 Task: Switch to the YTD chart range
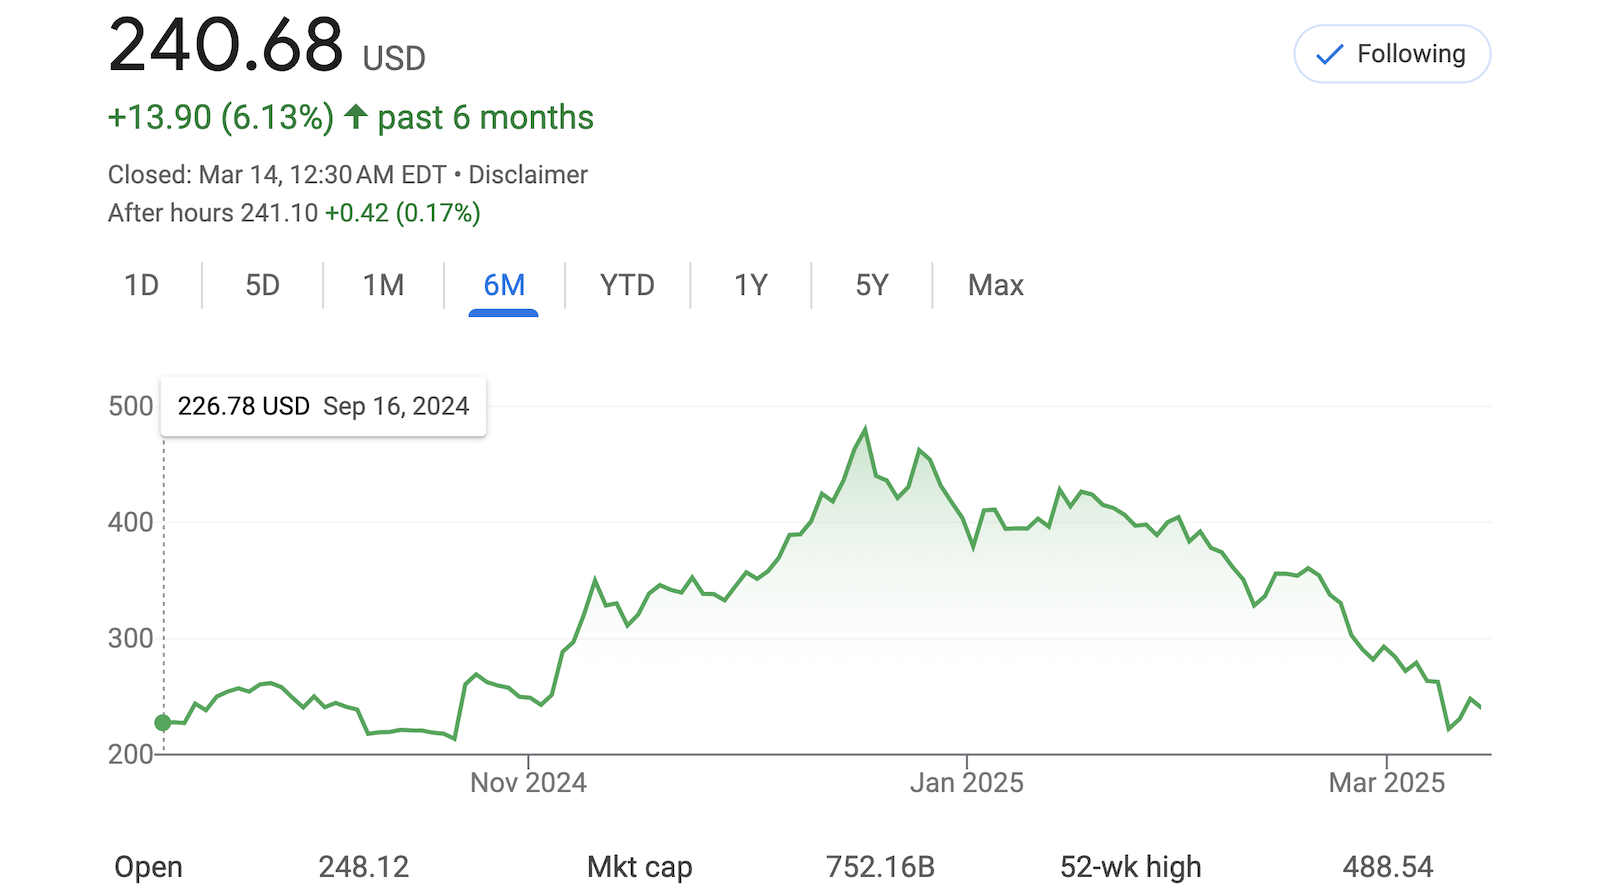pyautogui.click(x=627, y=285)
